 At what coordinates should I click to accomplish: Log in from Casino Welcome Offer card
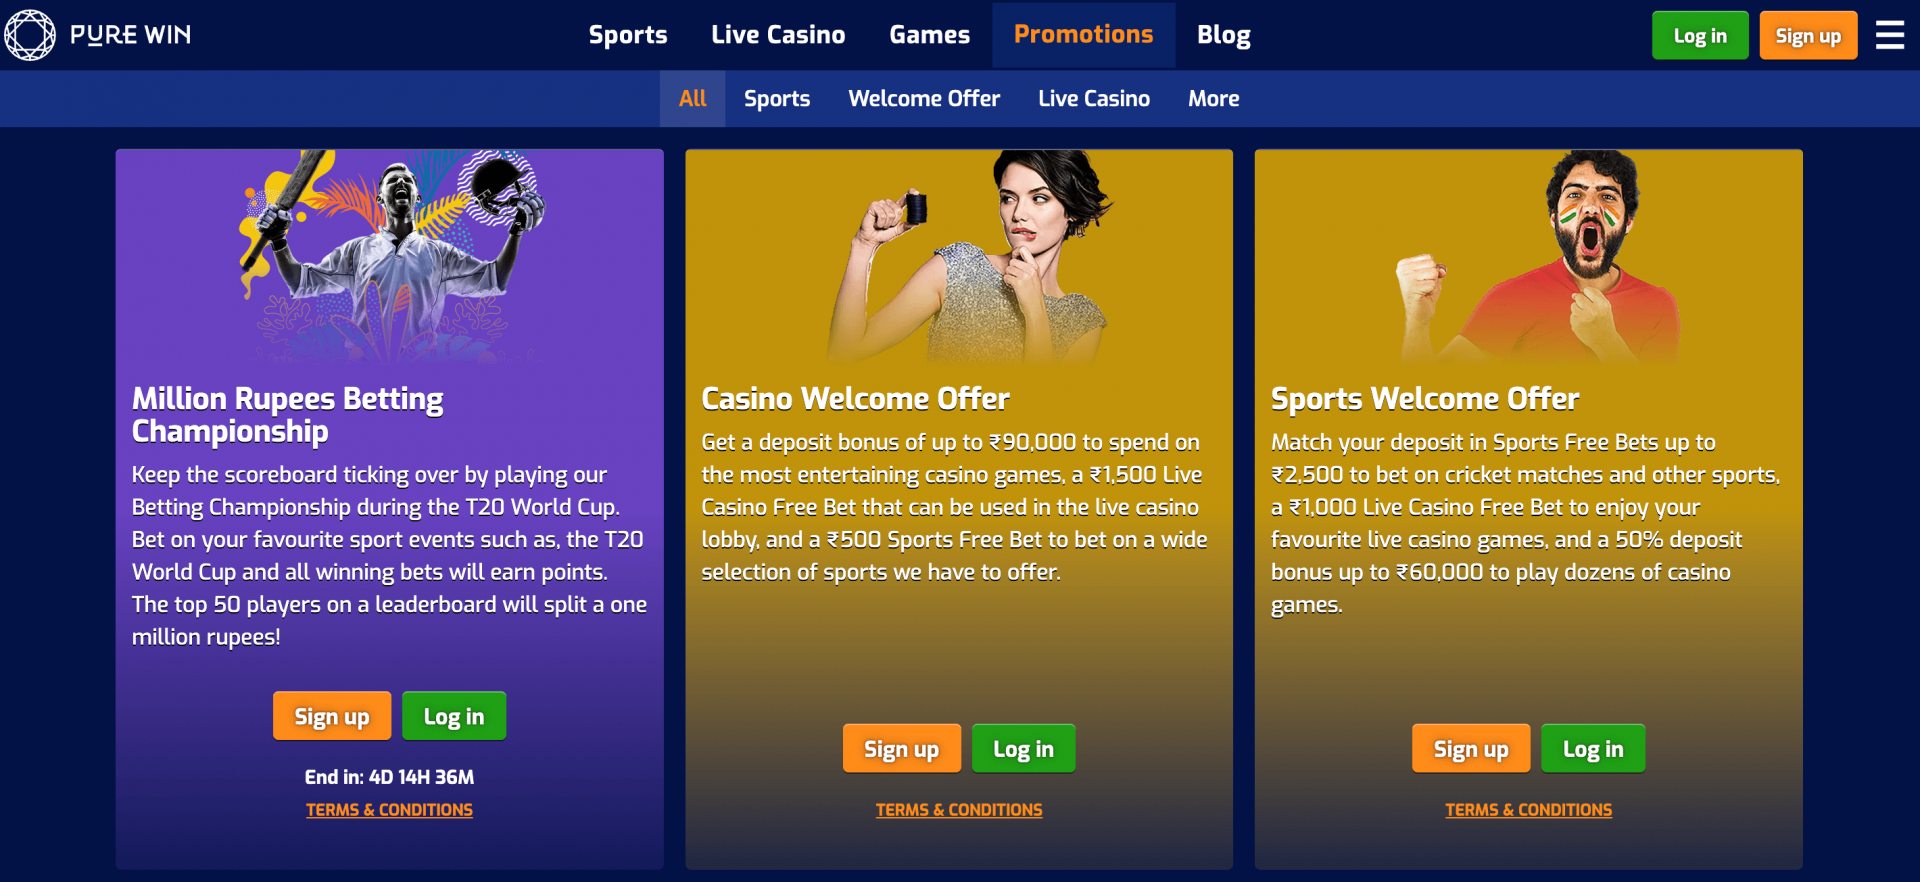pyautogui.click(x=1023, y=748)
